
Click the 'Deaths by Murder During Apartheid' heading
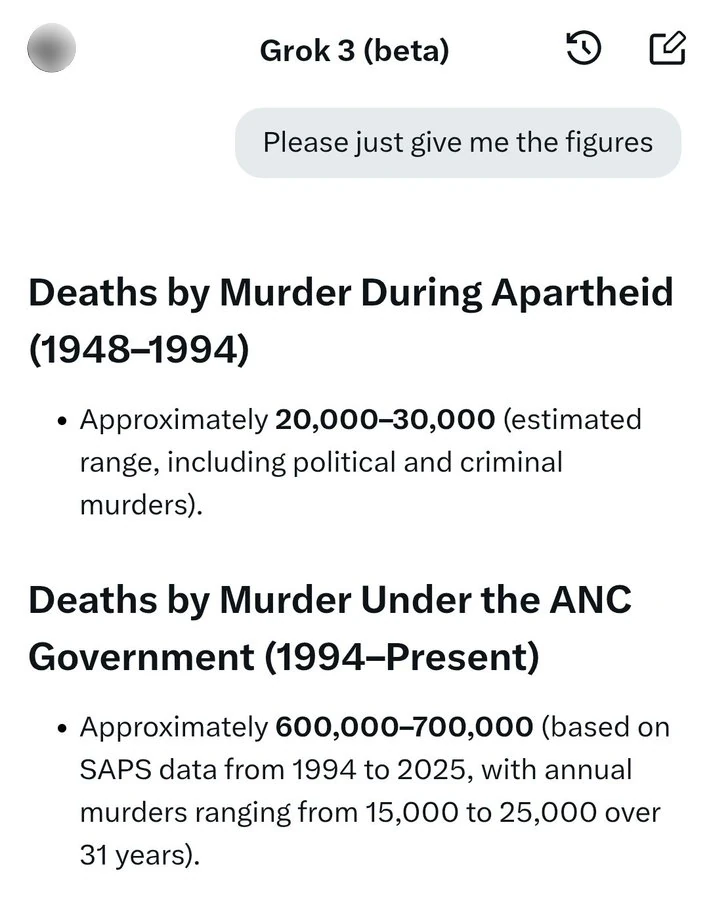pyautogui.click(x=351, y=293)
